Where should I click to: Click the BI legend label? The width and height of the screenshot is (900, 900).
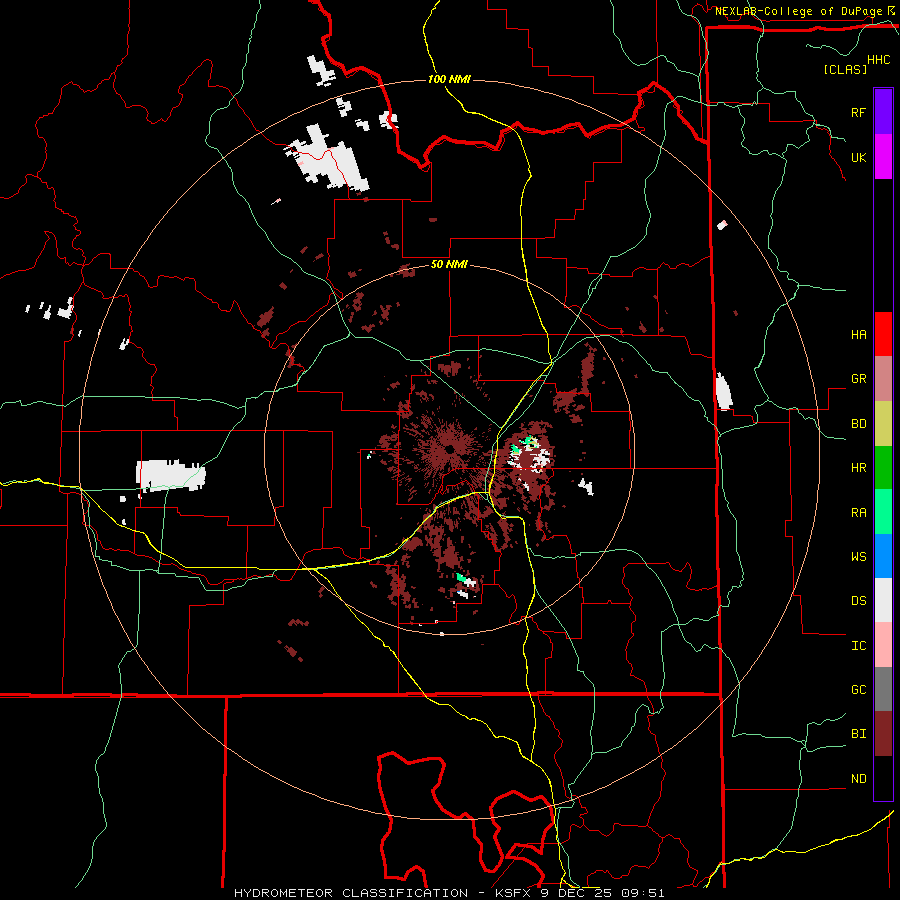click(858, 734)
